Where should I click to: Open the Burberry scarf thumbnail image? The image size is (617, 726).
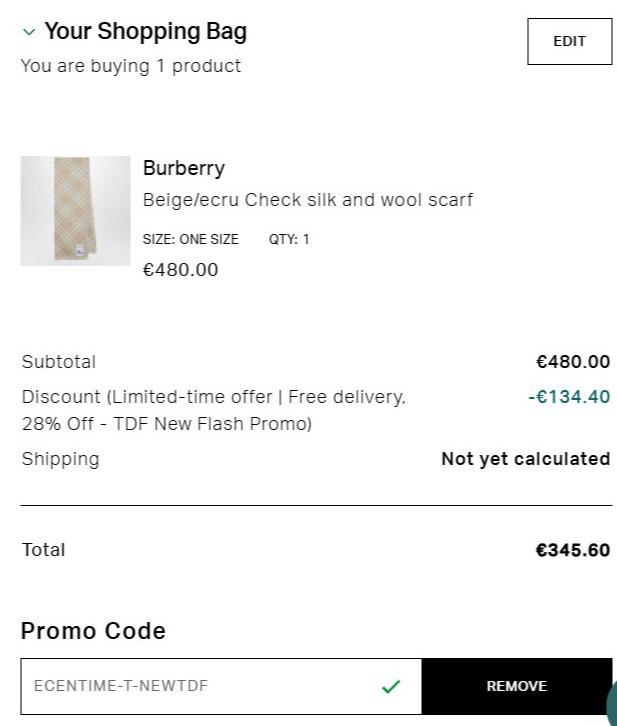coord(75,211)
